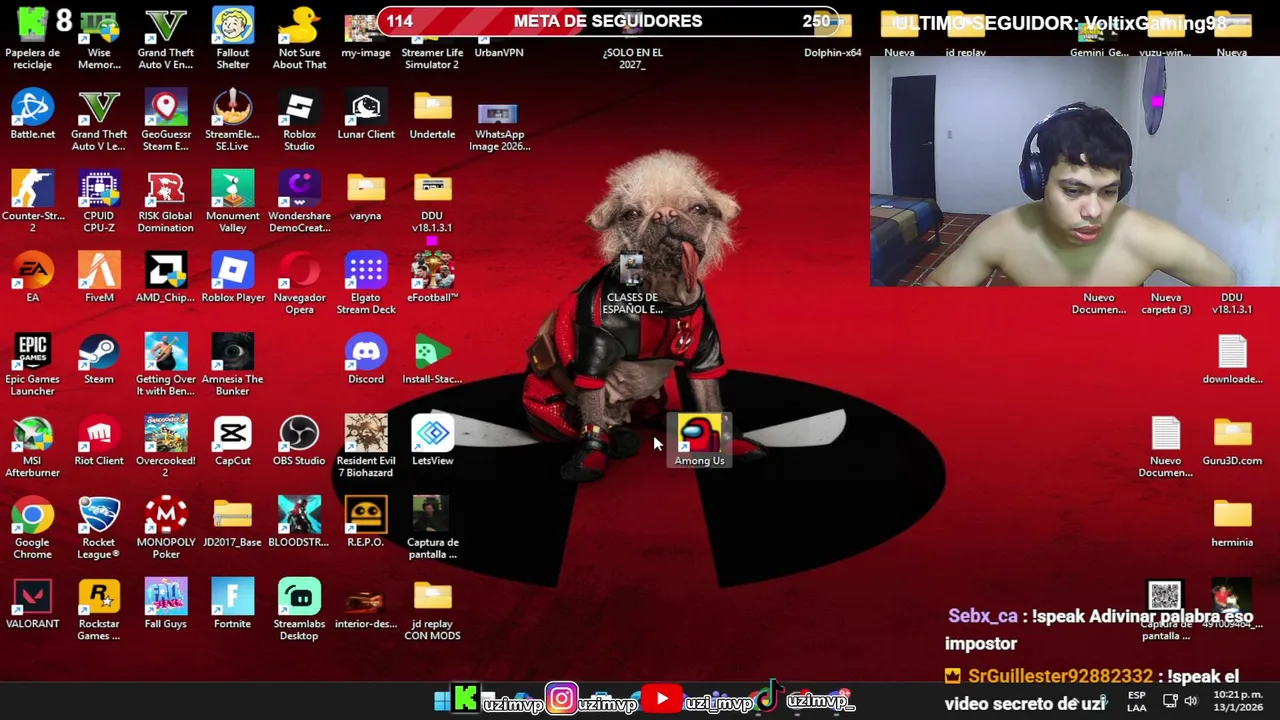Open GeoGuessr Steam Edition icon
Image resolution: width=1280 pixels, height=720 pixels.
pyautogui.click(x=166, y=120)
